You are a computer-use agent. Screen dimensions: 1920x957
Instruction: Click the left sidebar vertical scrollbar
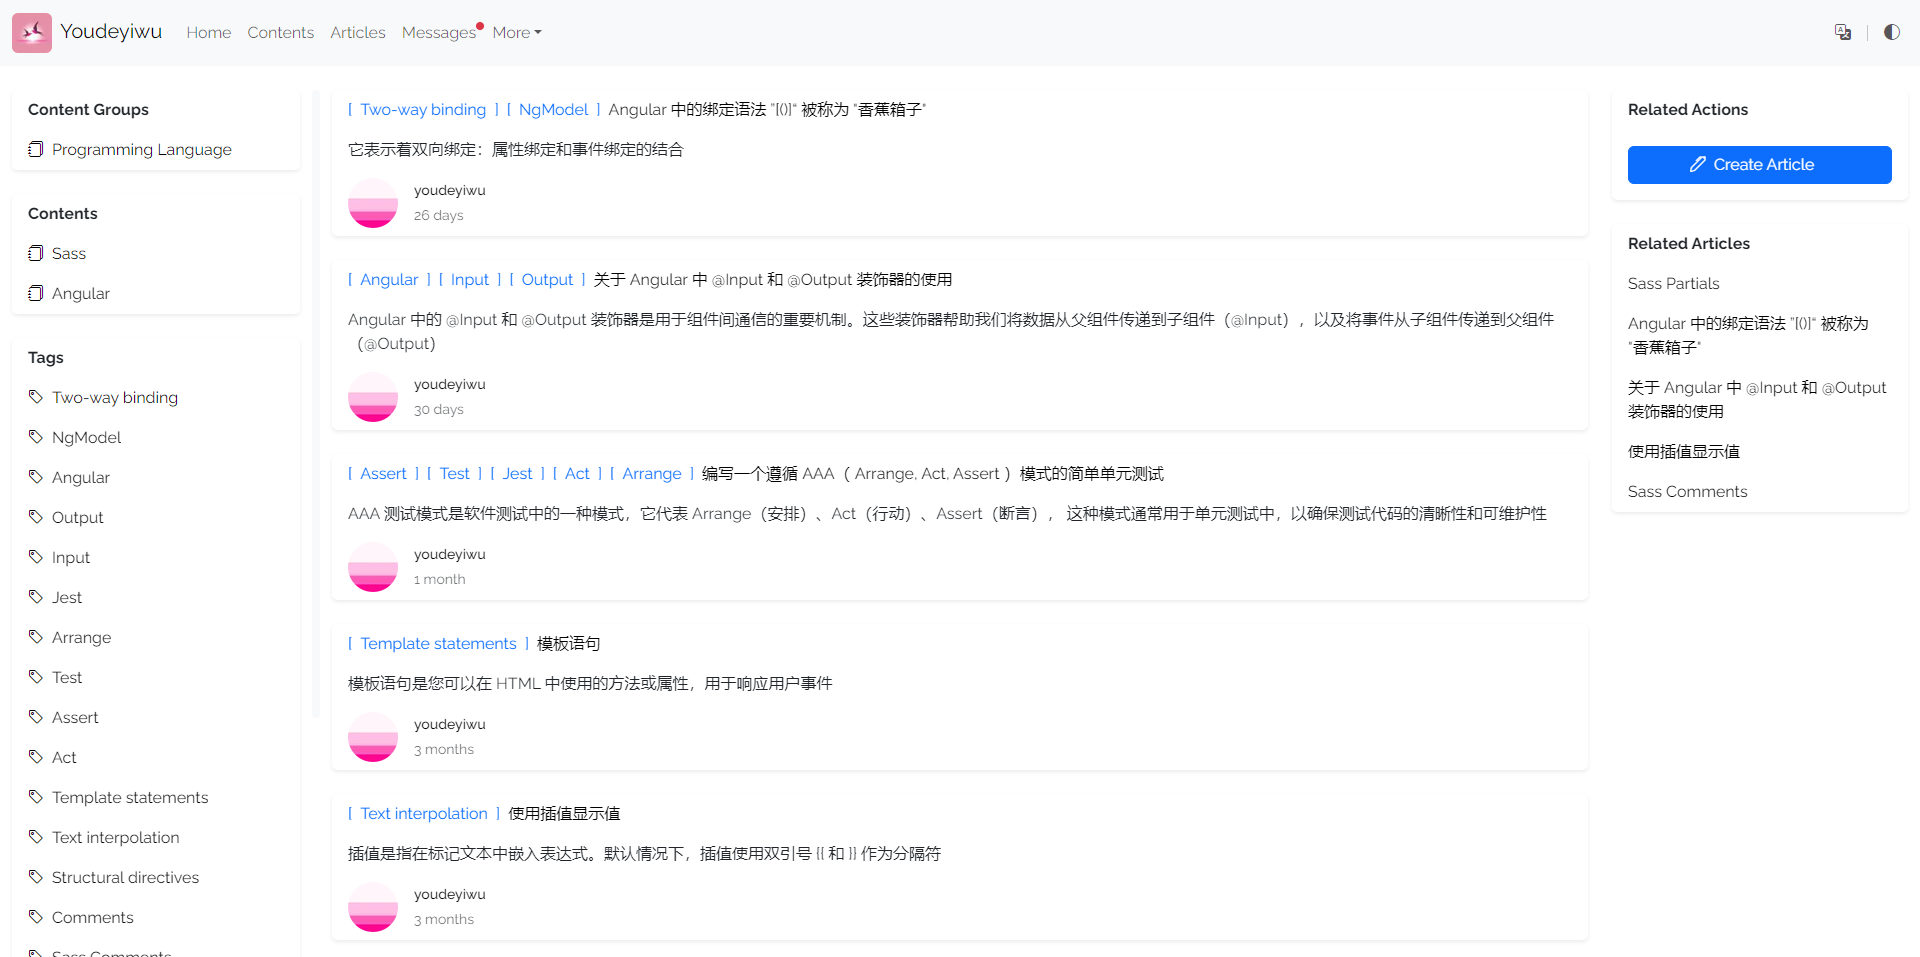coord(316,405)
